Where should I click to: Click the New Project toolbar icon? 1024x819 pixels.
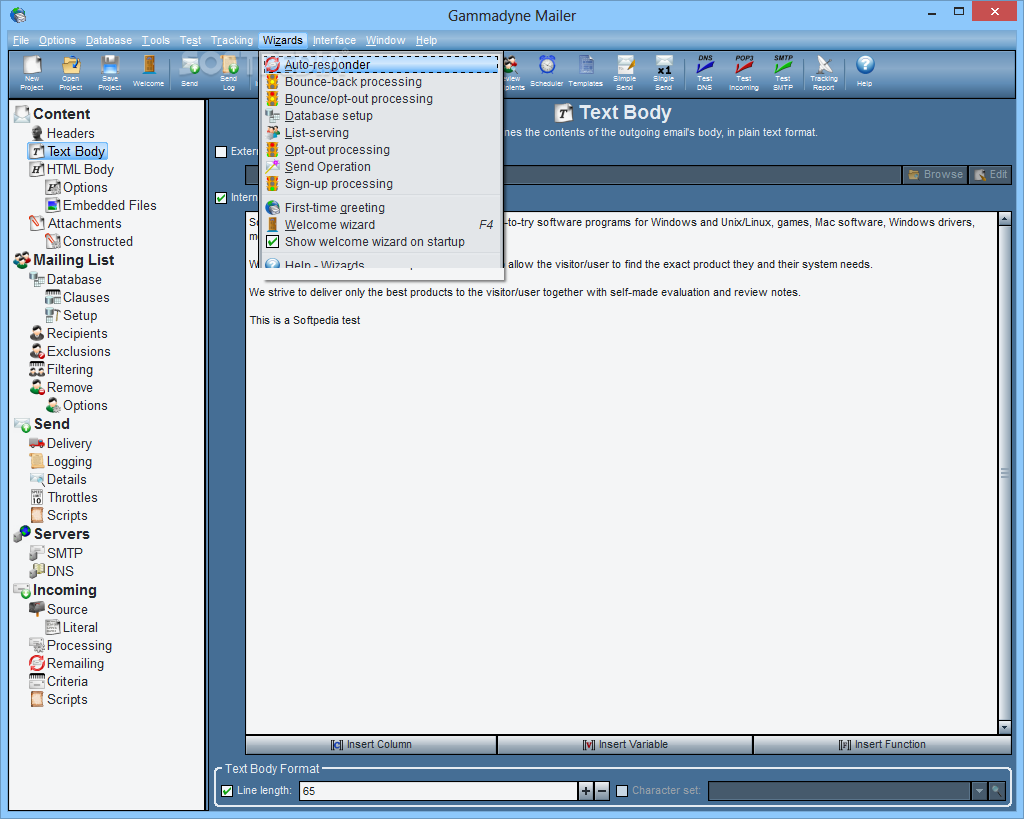point(32,72)
